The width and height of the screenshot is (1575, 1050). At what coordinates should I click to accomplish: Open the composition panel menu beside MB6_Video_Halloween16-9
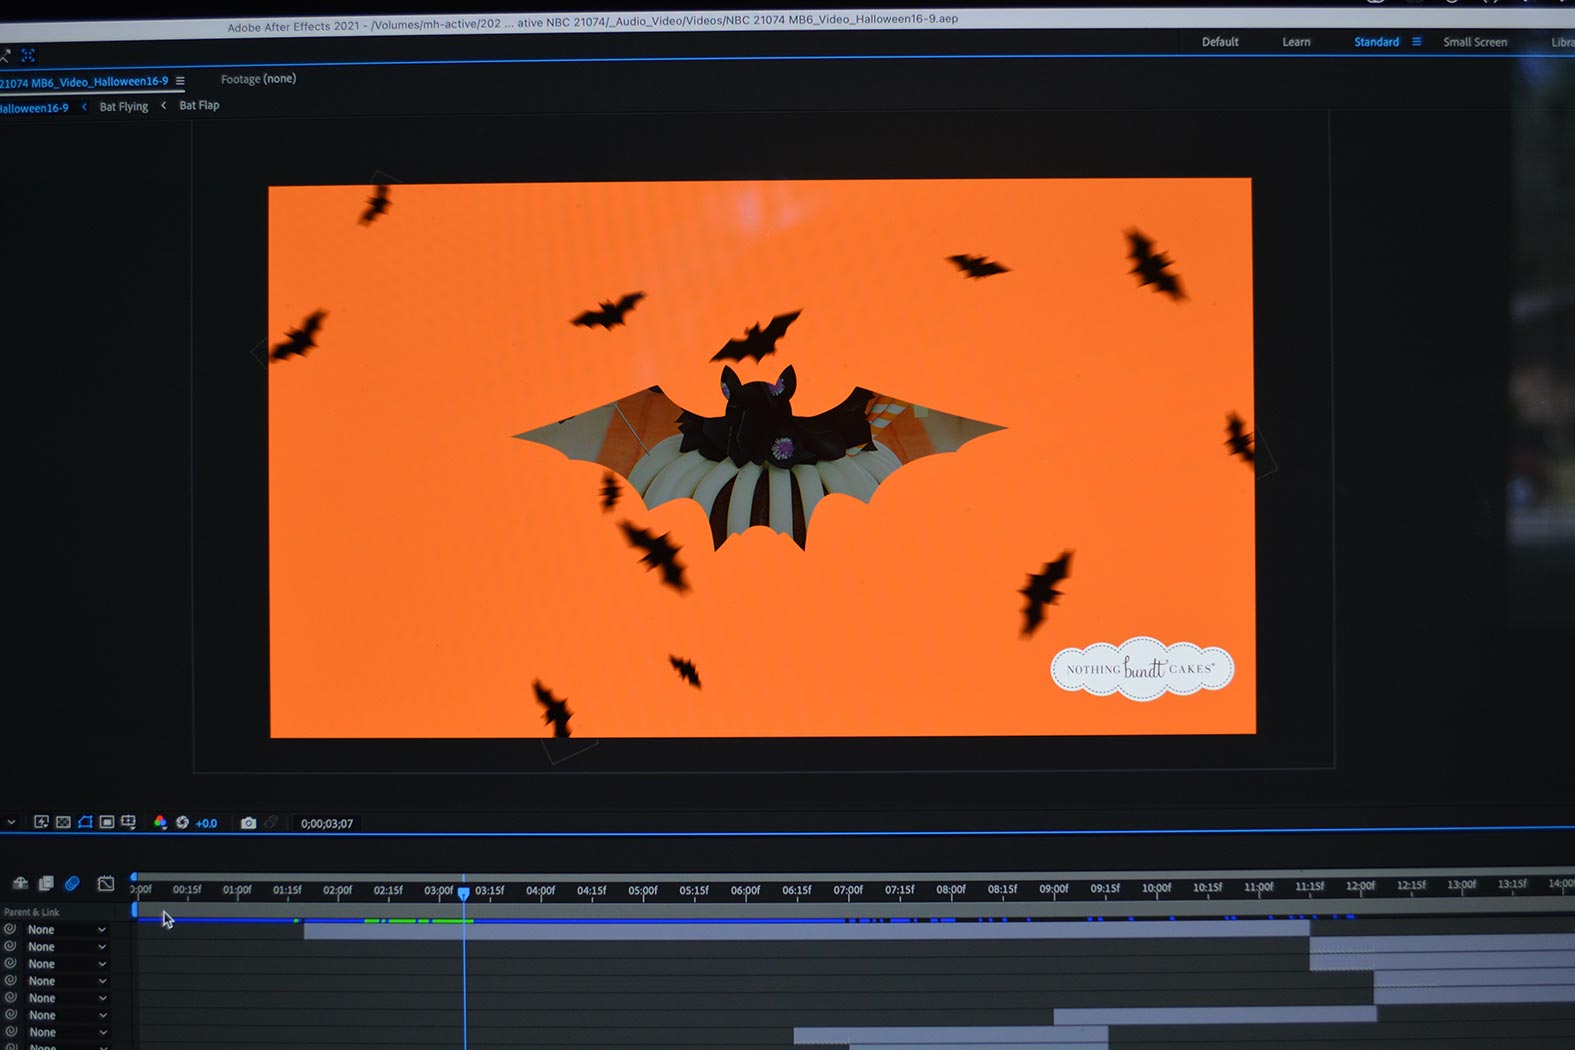coord(180,81)
